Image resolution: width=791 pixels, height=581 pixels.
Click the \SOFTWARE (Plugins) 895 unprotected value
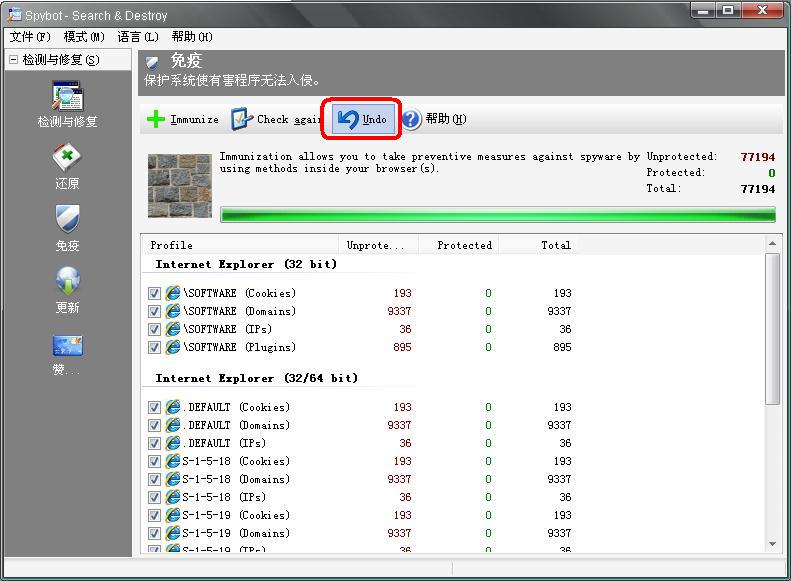pyautogui.click(x=402, y=347)
